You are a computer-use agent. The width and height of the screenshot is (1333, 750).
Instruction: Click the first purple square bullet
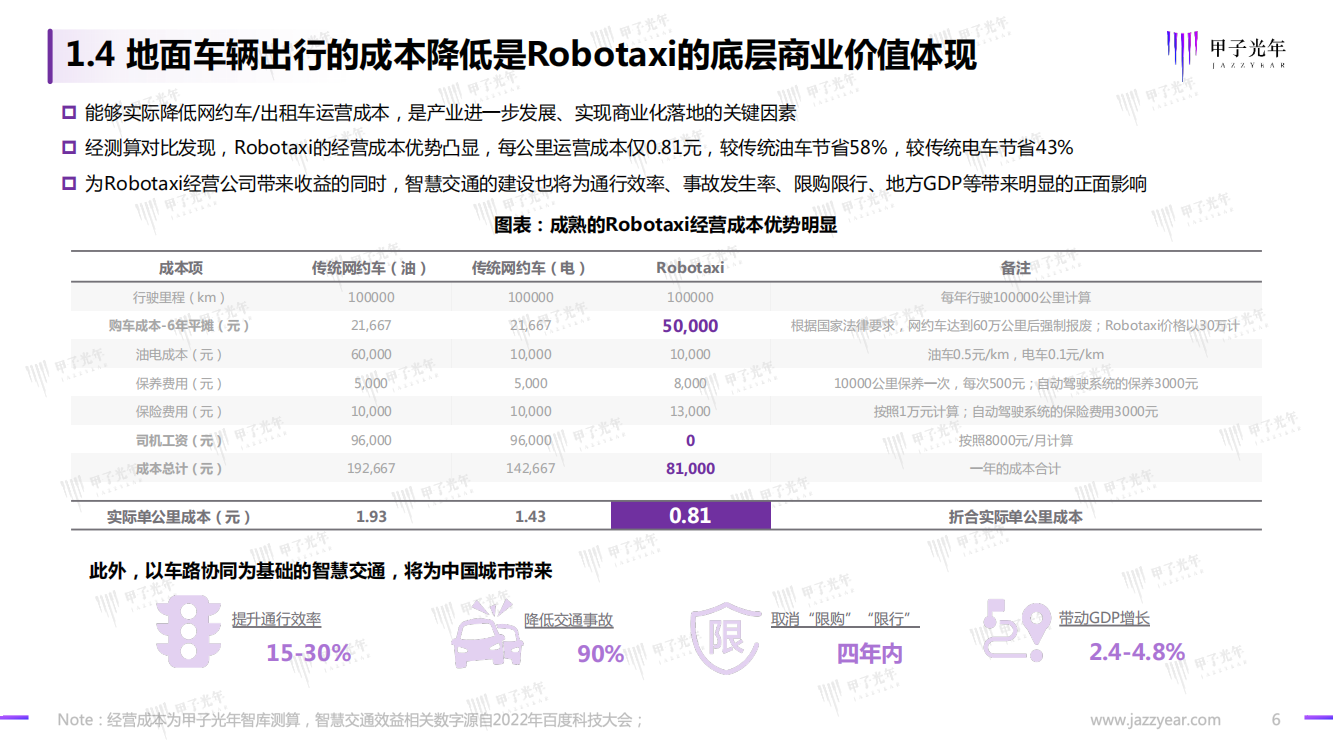(69, 112)
